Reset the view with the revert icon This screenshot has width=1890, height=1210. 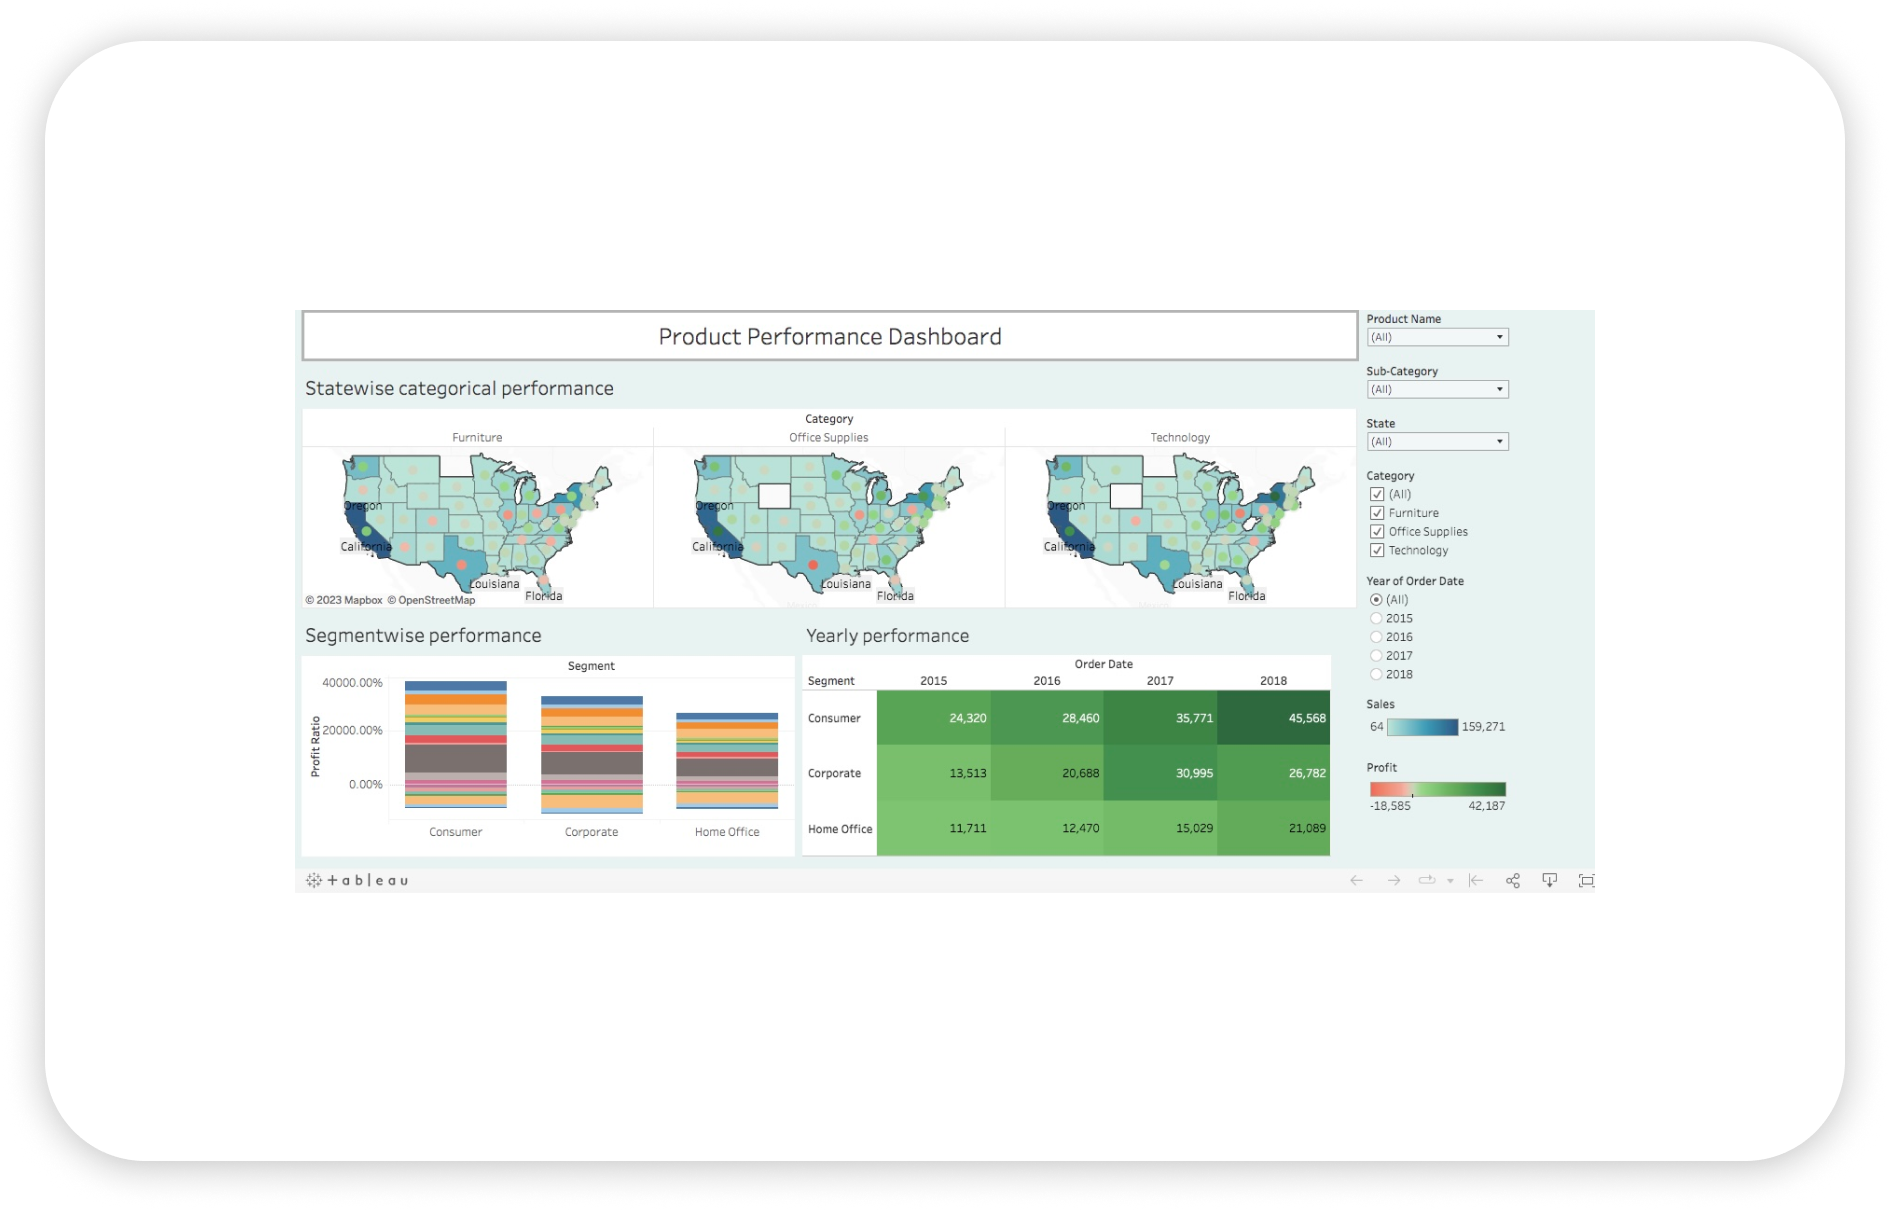(x=1476, y=880)
